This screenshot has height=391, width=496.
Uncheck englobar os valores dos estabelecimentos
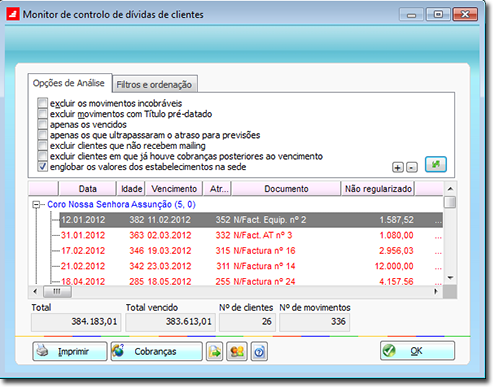tap(42, 167)
